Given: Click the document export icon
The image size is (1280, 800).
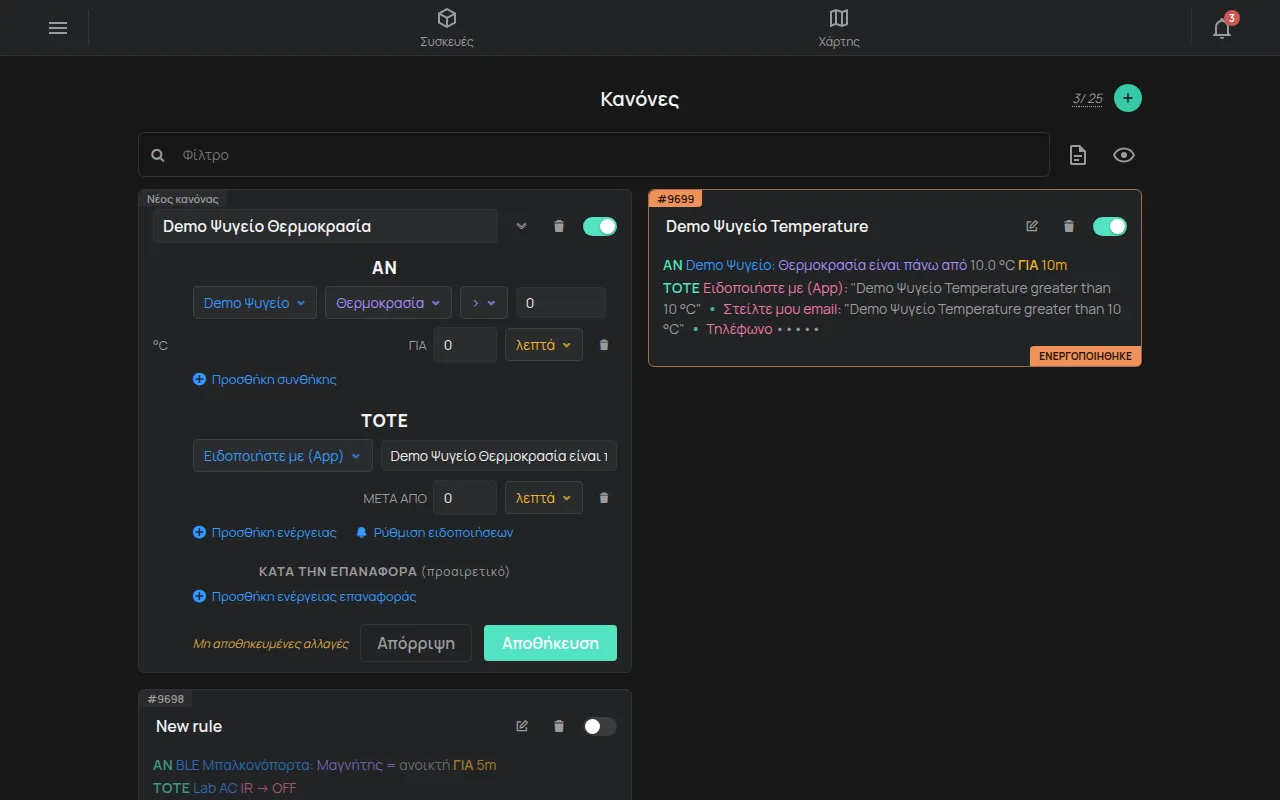Looking at the screenshot, I should [1078, 155].
